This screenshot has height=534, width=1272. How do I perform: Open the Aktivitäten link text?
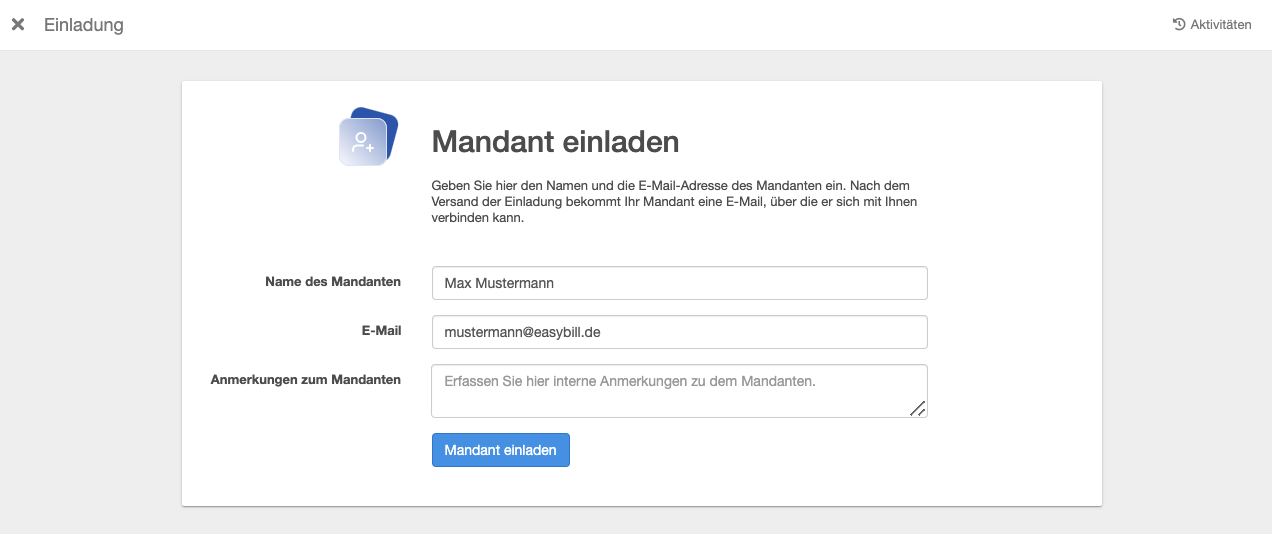[1220, 25]
